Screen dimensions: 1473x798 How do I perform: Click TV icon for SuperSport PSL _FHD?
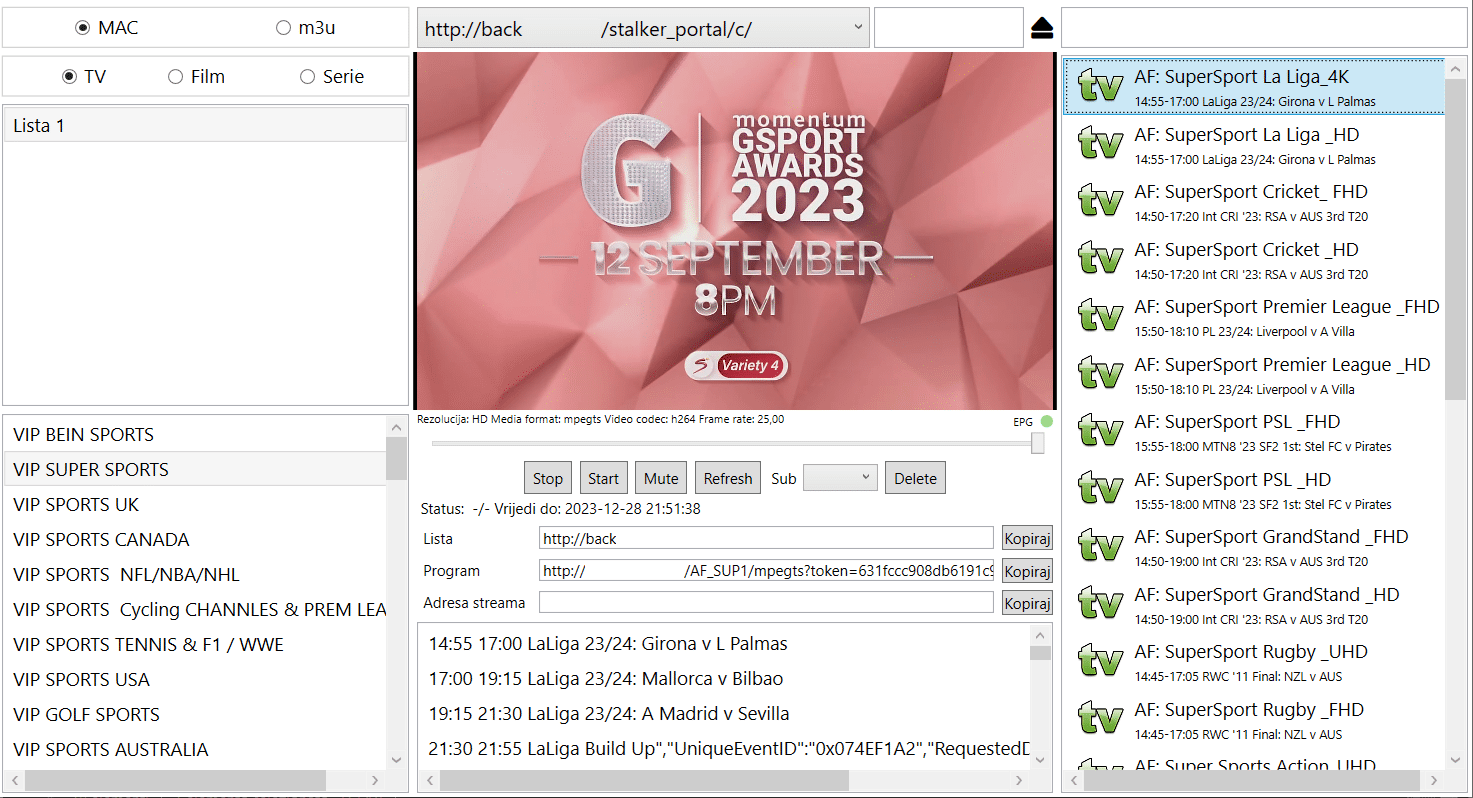(1101, 432)
